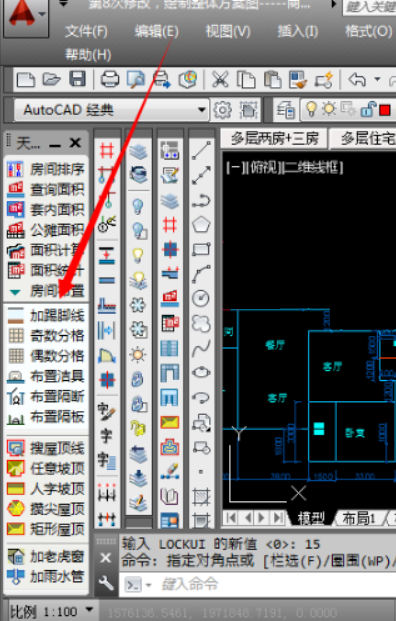Open the 视图(V) menu

[228, 31]
